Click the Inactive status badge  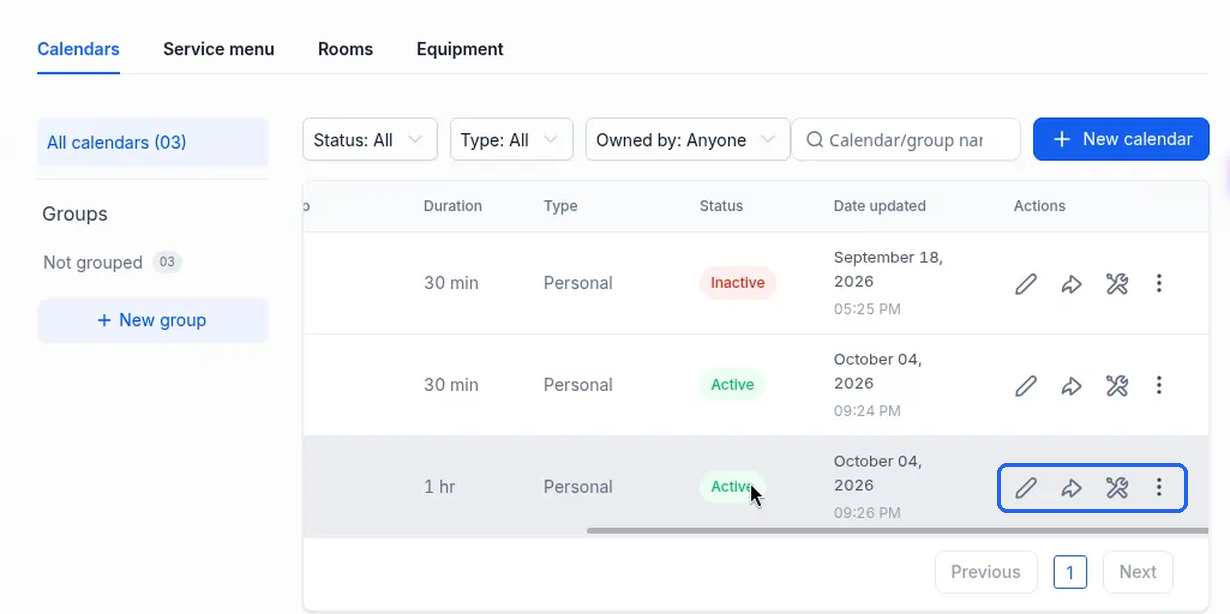[x=738, y=283]
